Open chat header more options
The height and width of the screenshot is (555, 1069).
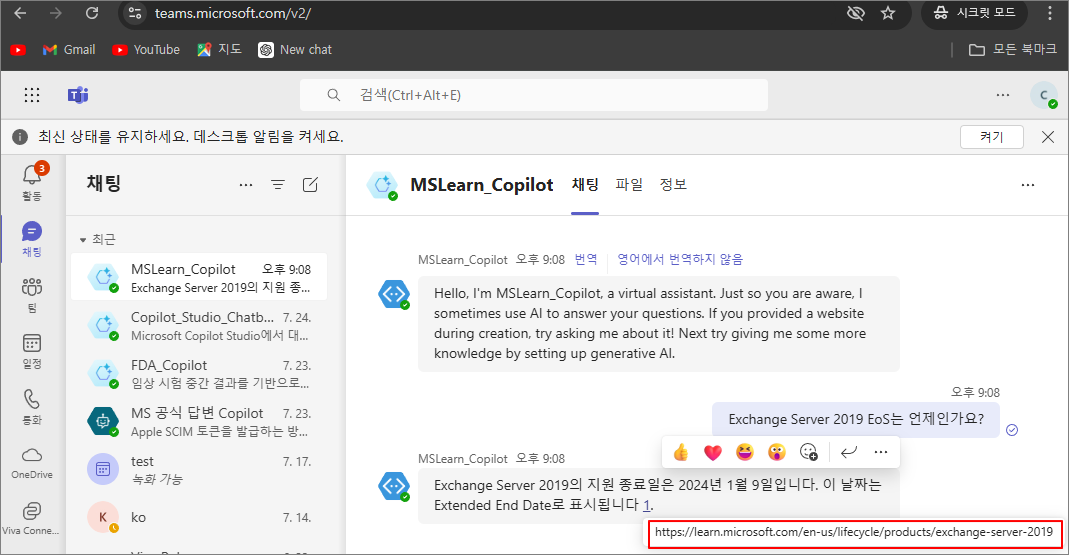[x=1028, y=185]
